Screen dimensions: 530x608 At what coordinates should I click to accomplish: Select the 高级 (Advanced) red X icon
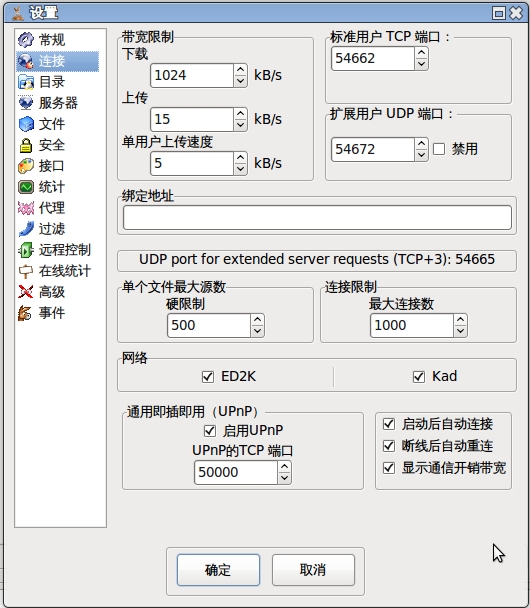26,292
